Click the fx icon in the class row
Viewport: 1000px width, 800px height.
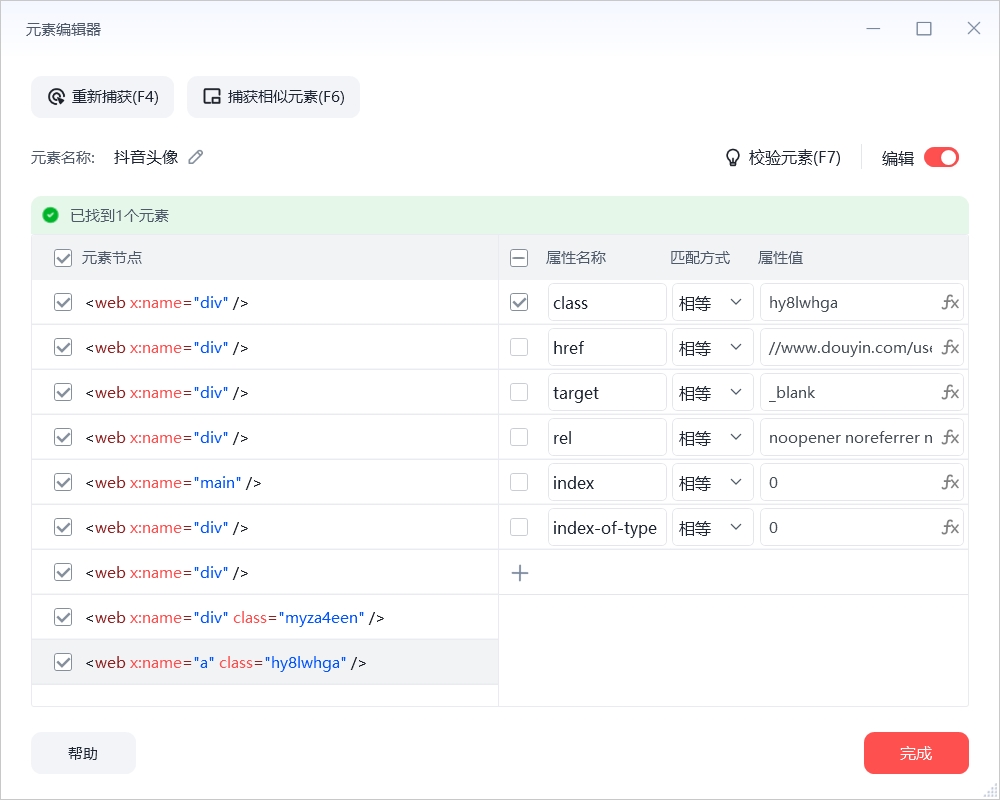point(950,302)
